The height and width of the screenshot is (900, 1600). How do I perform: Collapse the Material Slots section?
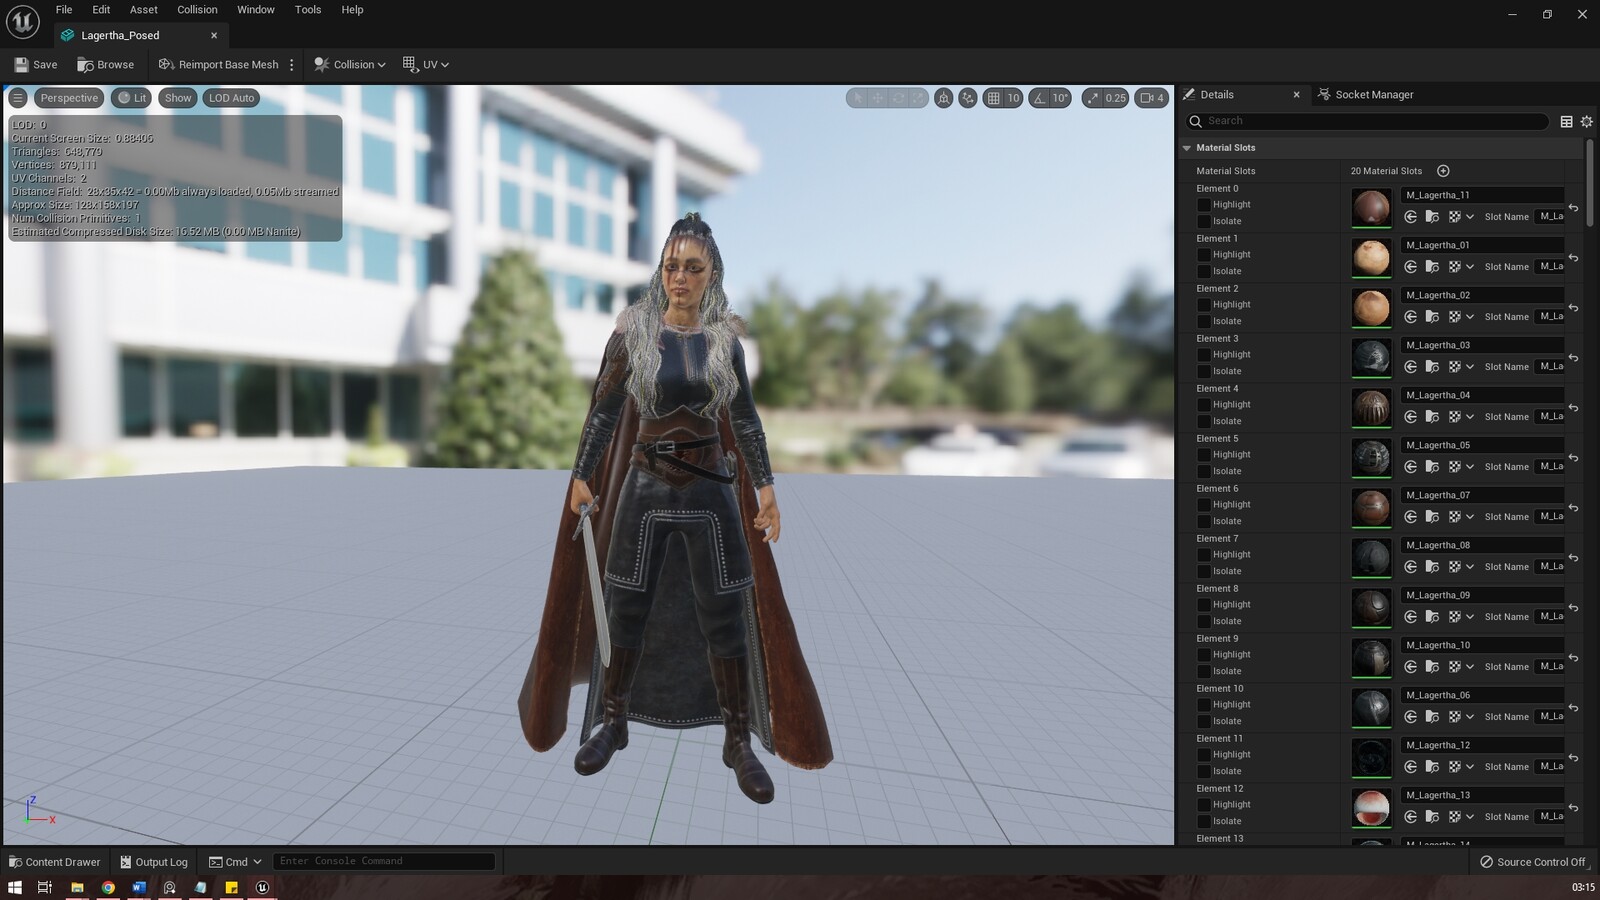point(1187,148)
